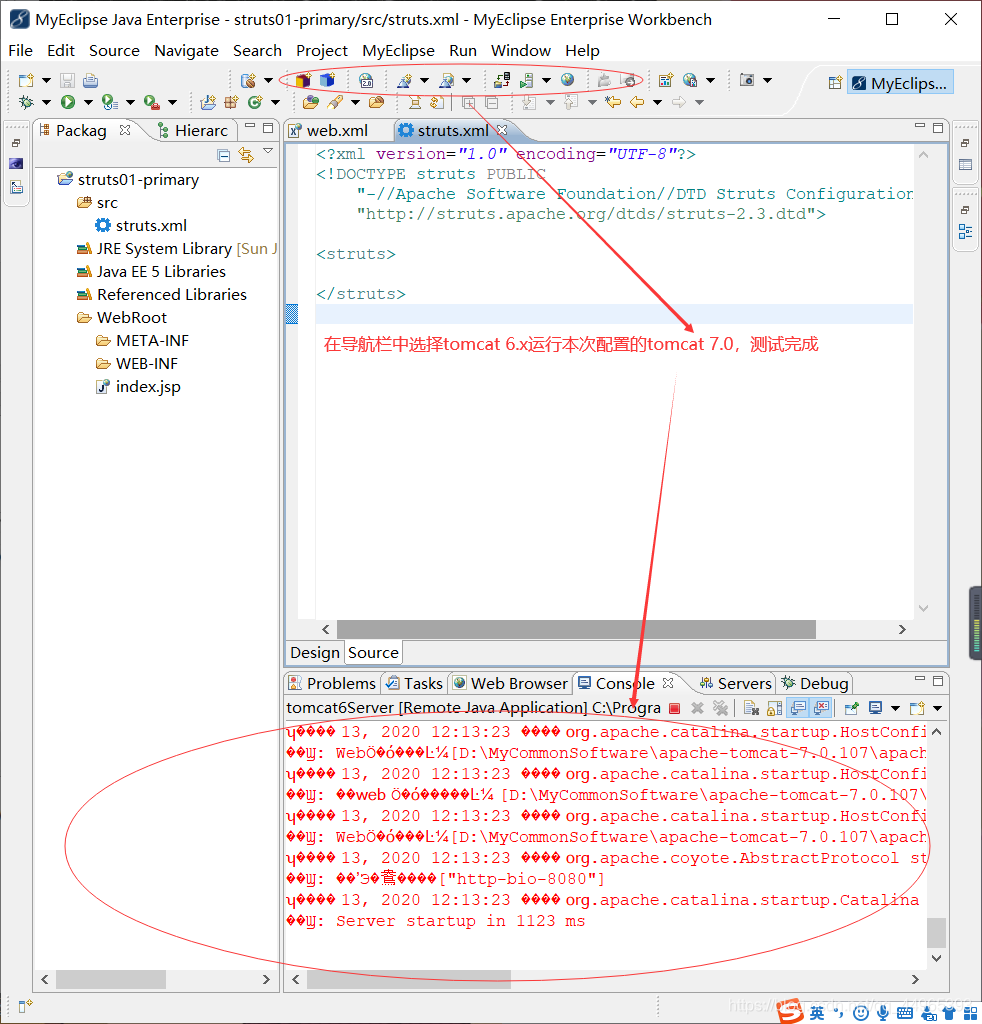The height and width of the screenshot is (1024, 982).
Task: Click the green Run button in toolbar
Action: tap(68, 102)
